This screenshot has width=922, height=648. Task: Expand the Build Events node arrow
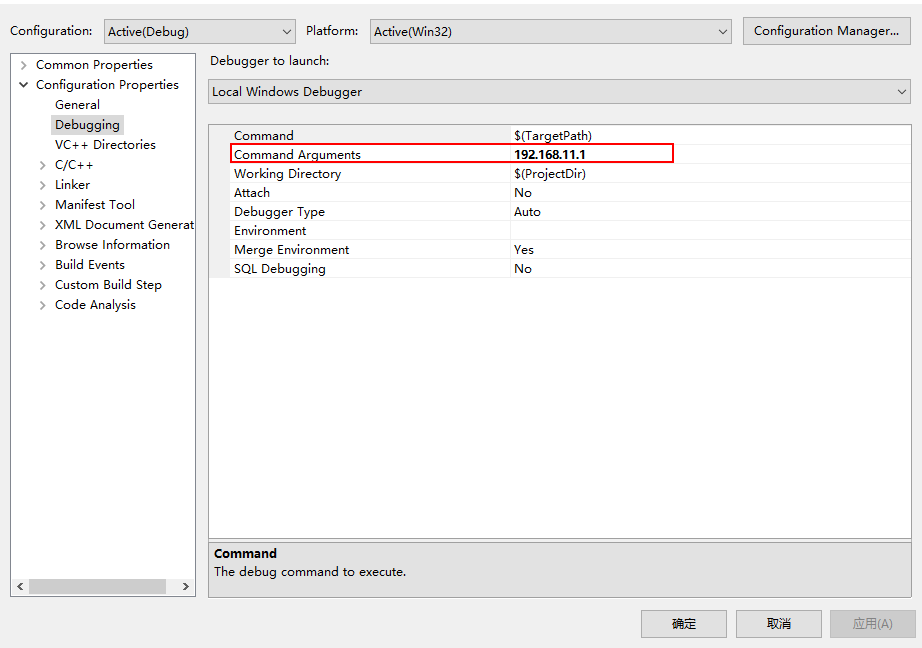click(x=43, y=265)
